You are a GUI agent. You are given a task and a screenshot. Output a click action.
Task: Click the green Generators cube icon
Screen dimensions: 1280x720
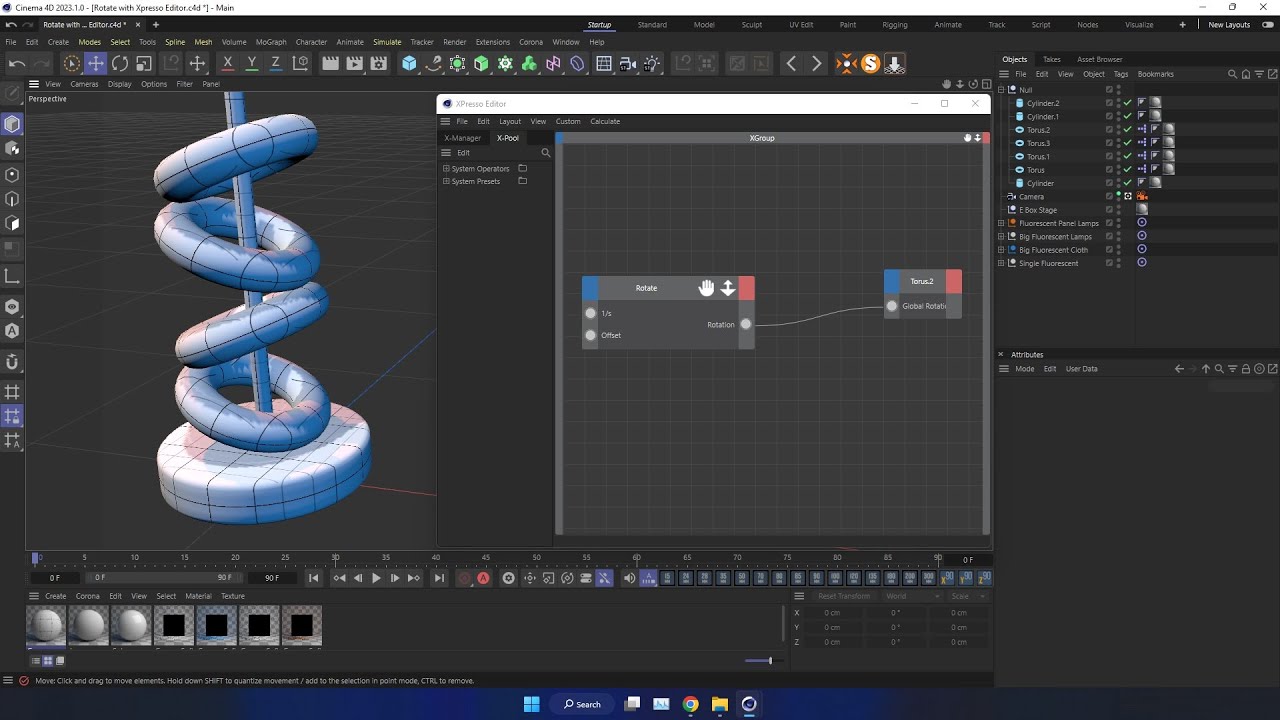pyautogui.click(x=481, y=64)
